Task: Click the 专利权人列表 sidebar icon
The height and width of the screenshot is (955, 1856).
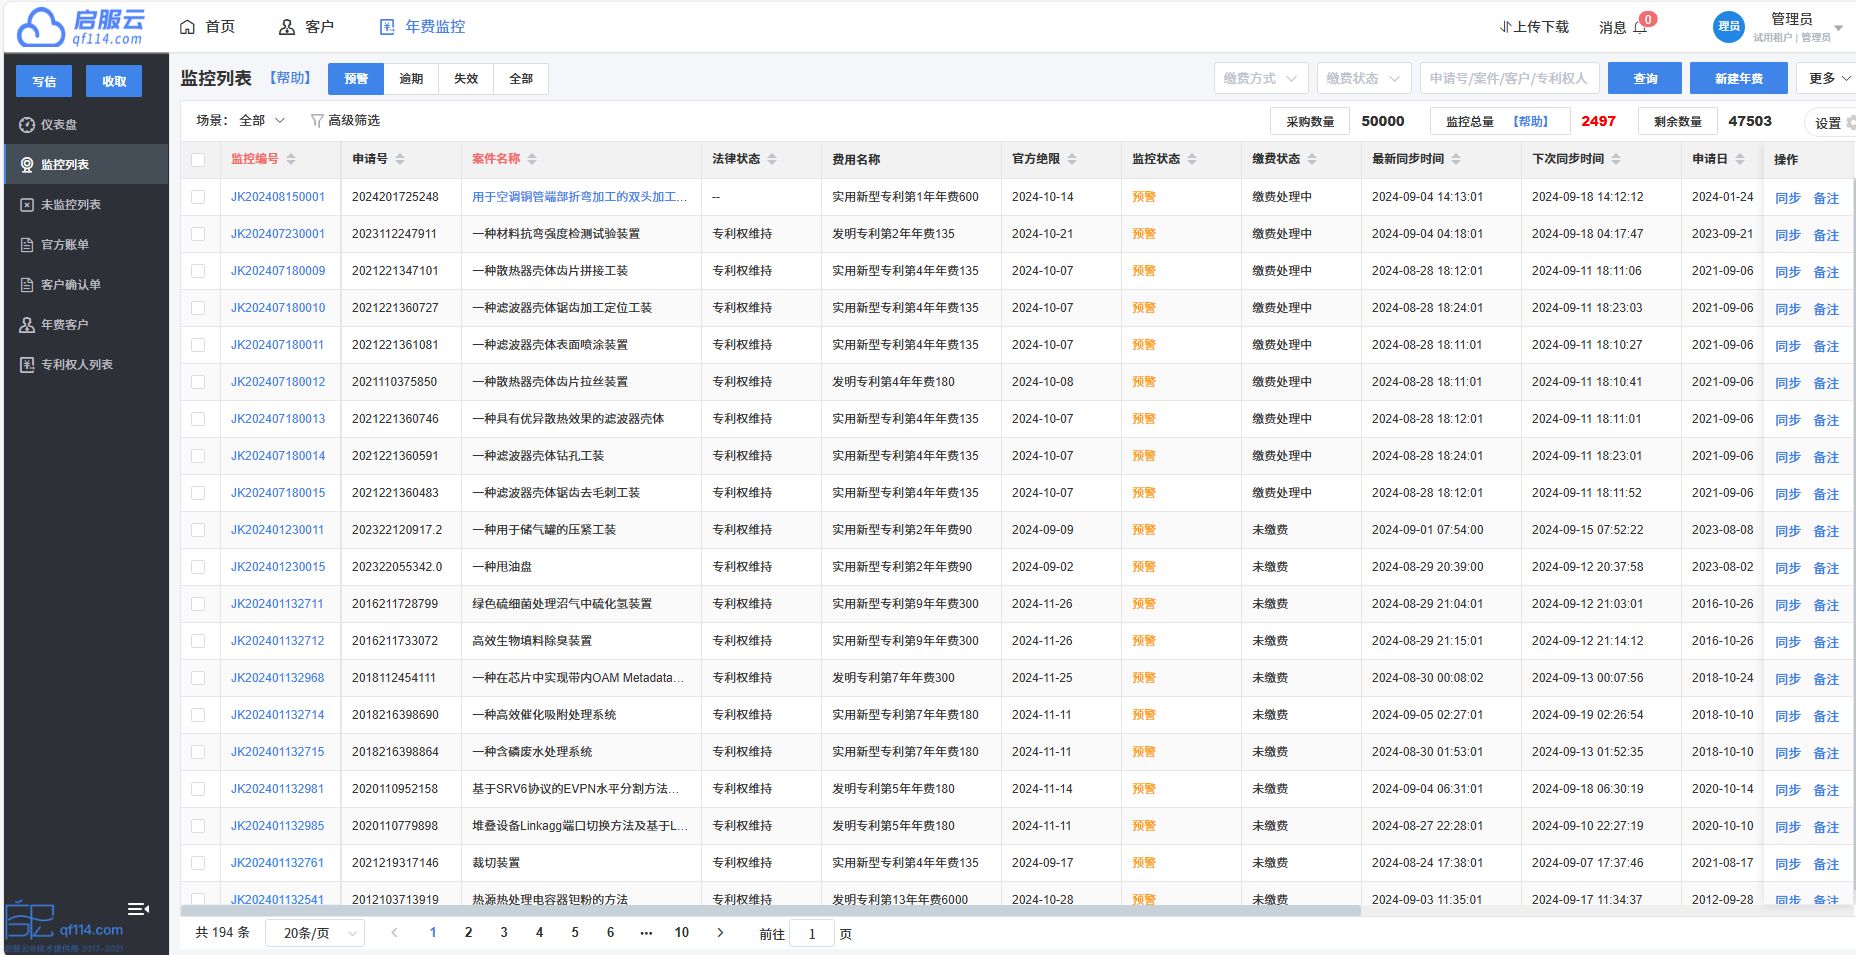Action: tap(27, 365)
